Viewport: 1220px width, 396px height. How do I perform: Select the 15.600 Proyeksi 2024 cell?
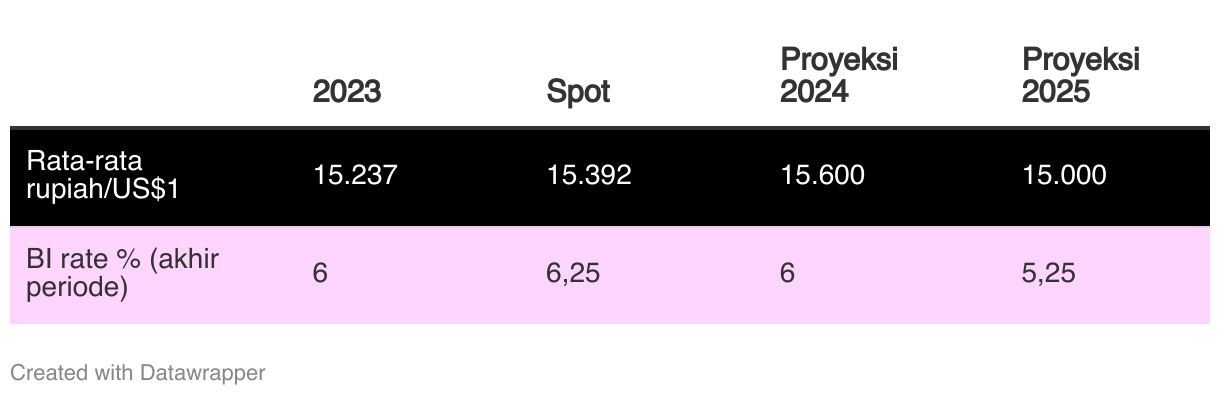(822, 176)
